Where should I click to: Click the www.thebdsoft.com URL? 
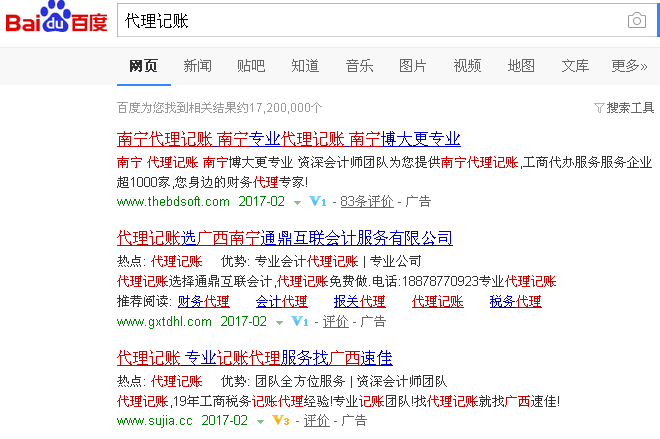click(x=173, y=202)
